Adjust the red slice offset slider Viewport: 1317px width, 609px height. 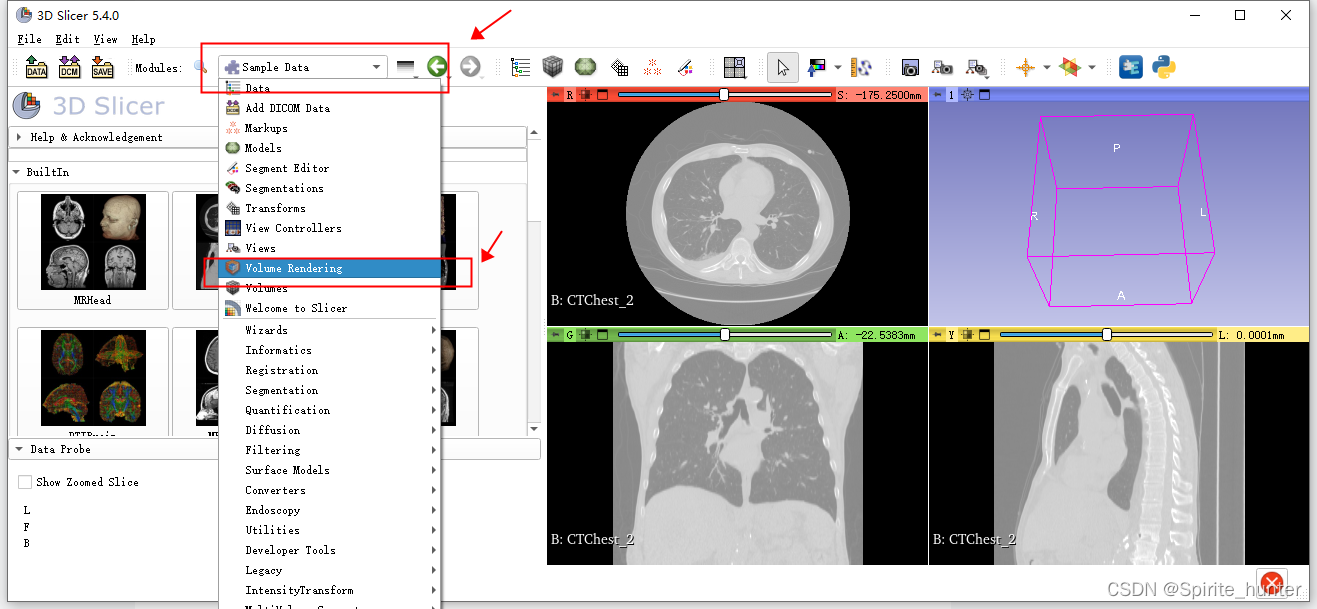point(725,95)
